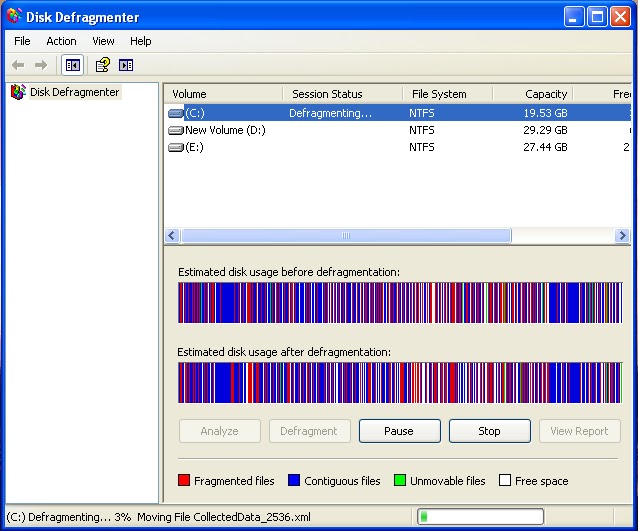Toggle the Show/Hide Console Tree icon
Viewport: 638px width, 531px height.
(72, 65)
